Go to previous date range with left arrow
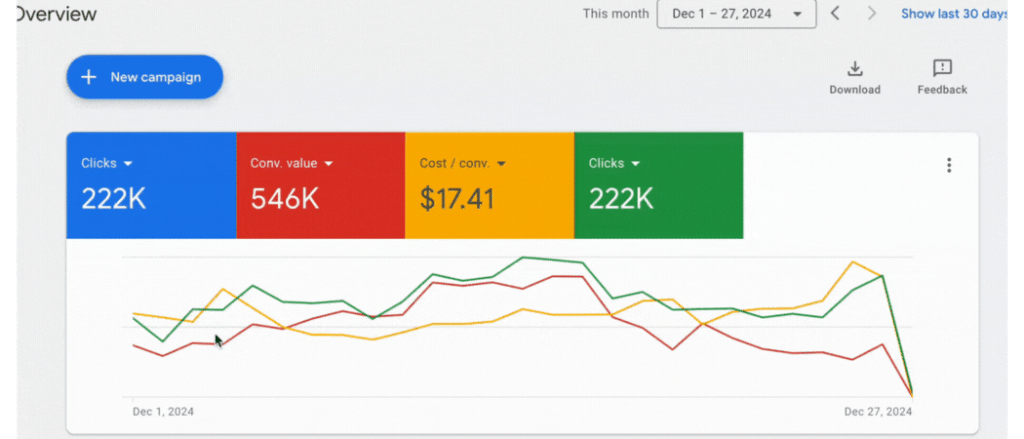This screenshot has height=439, width=1024. pos(836,14)
